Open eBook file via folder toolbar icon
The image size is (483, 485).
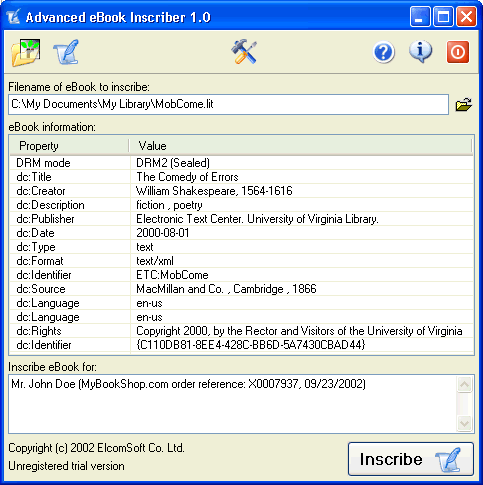point(26,52)
